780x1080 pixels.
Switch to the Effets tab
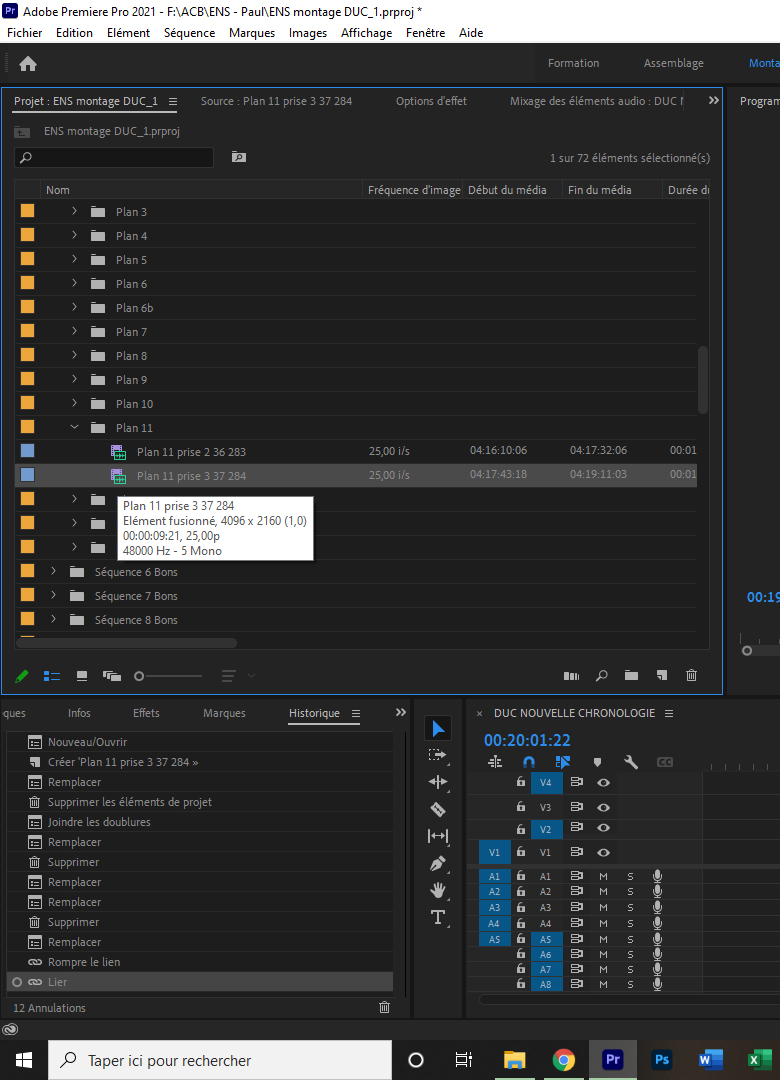(146, 713)
